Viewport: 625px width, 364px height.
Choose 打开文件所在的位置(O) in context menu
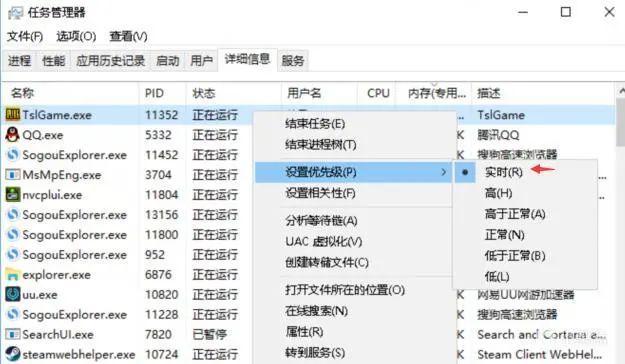coord(345,290)
